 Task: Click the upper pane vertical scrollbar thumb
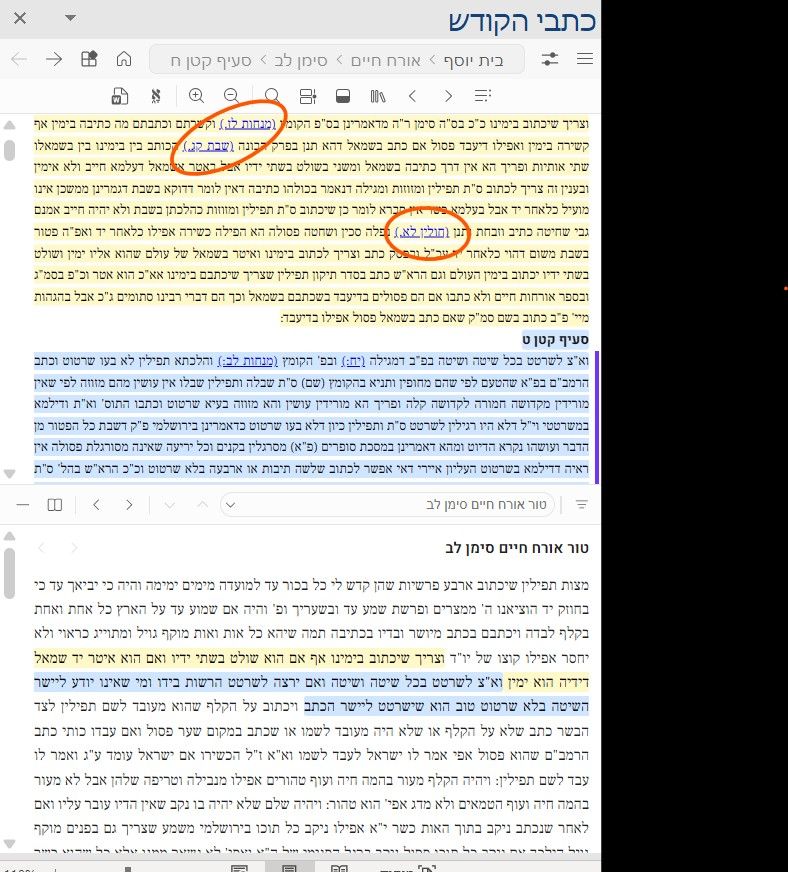[9, 150]
